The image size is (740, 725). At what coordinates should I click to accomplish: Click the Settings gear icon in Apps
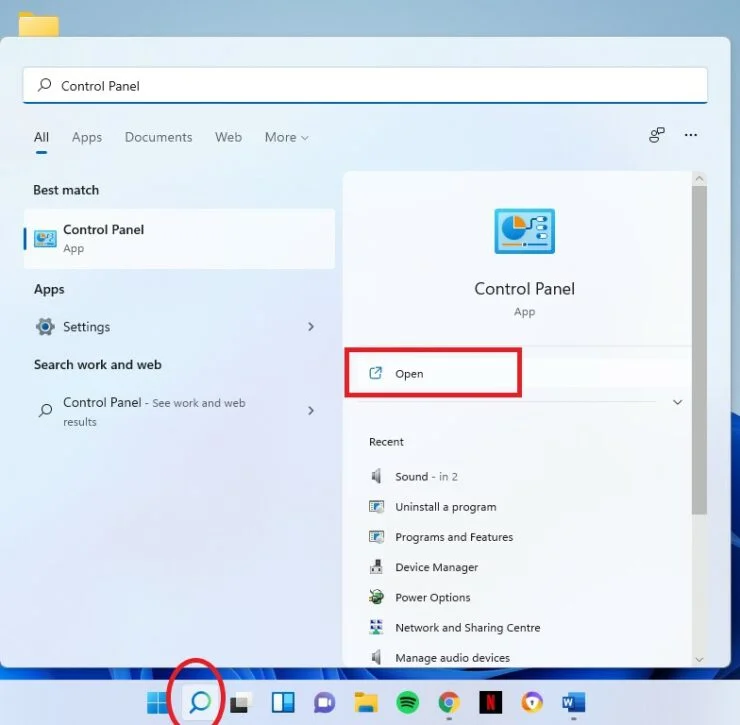(x=45, y=327)
